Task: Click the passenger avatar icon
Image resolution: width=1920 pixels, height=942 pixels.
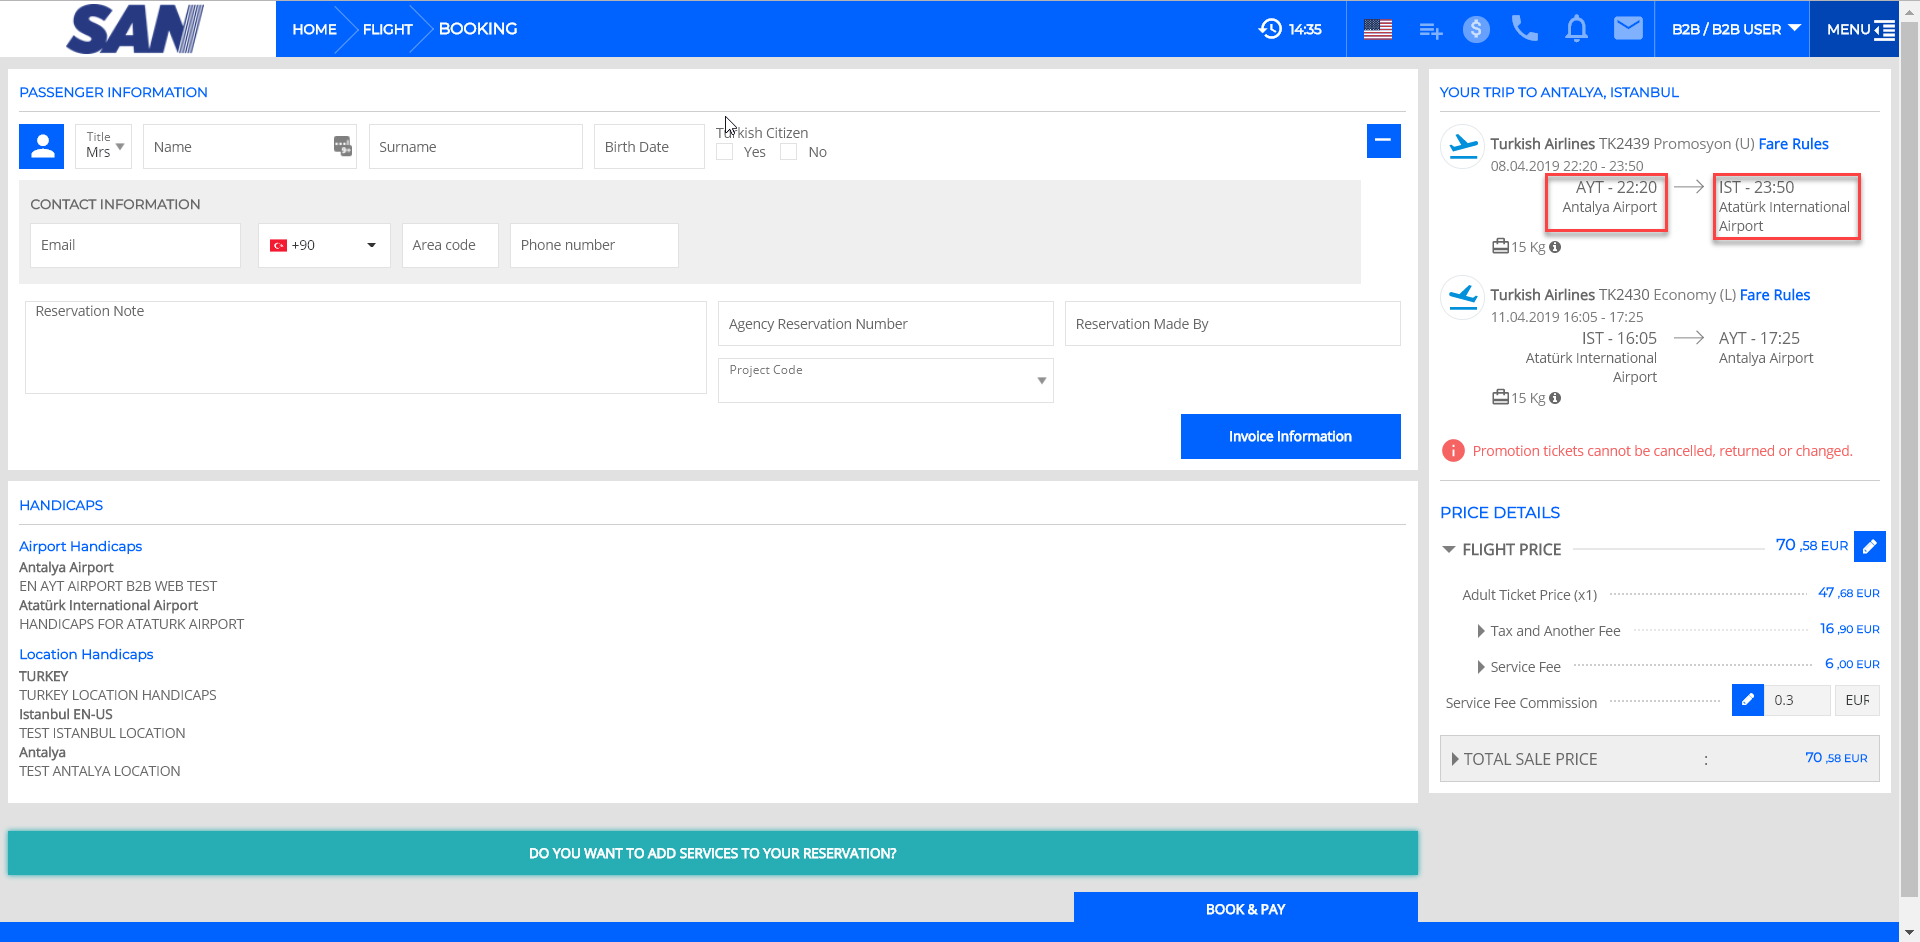Action: [x=42, y=147]
